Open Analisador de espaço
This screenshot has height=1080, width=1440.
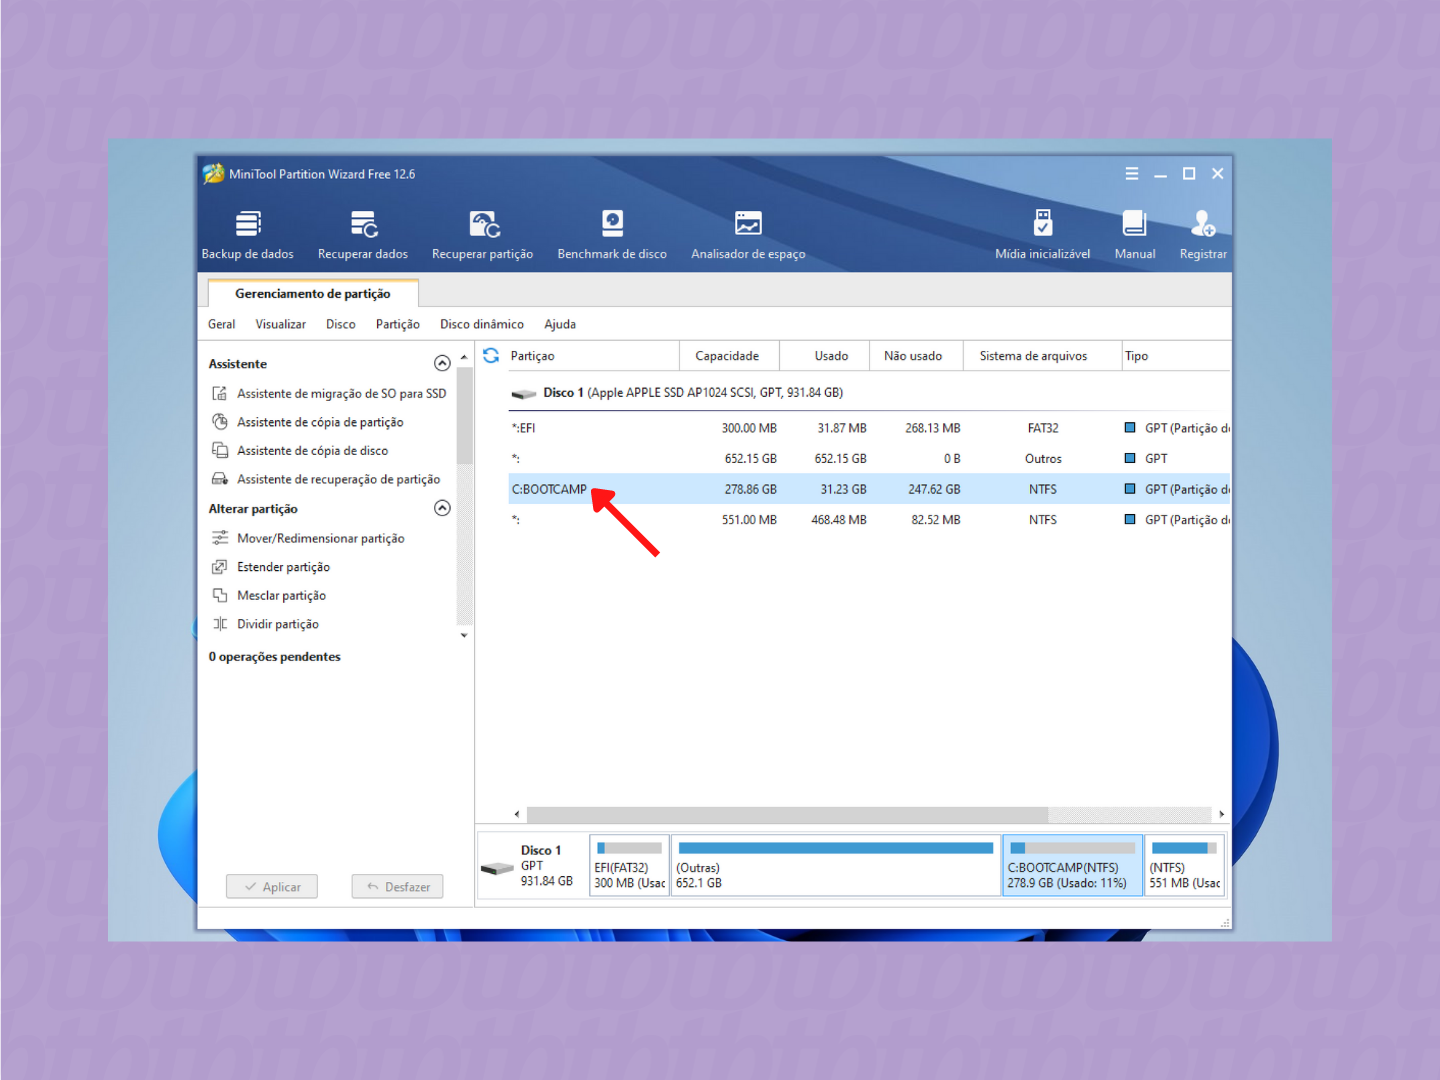[x=748, y=235]
